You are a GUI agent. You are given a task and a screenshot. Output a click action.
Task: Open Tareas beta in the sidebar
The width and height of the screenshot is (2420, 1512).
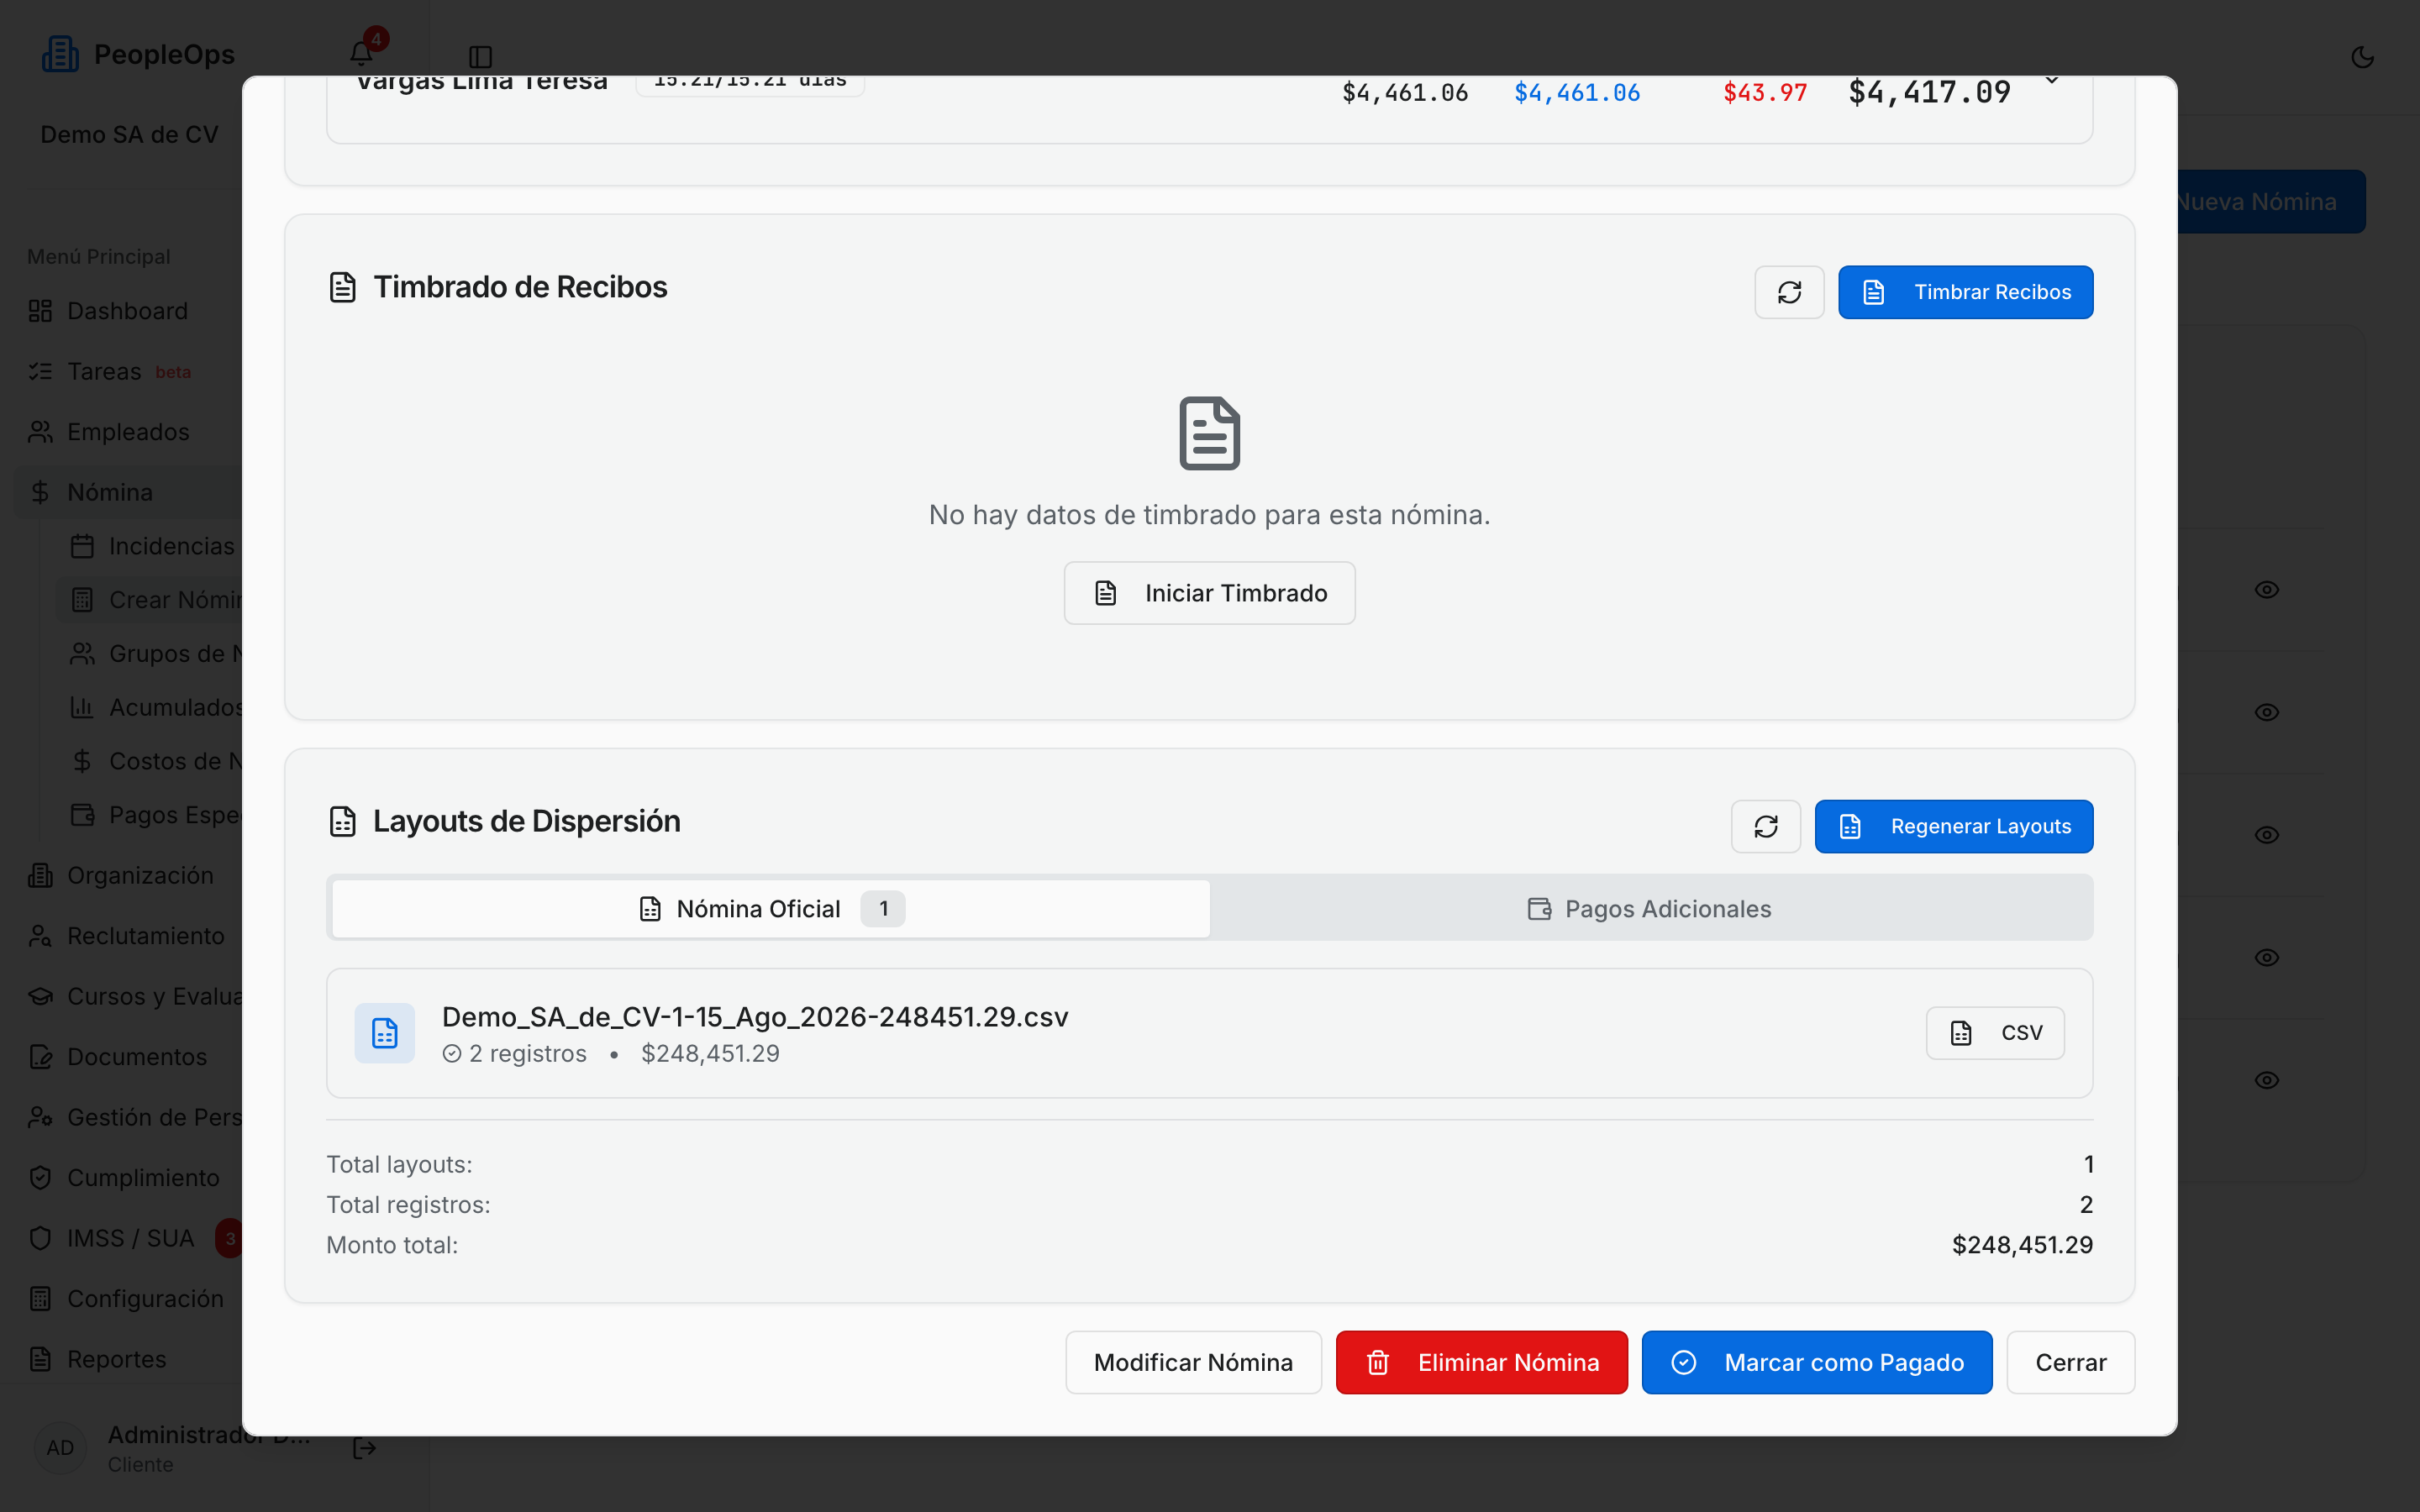coord(128,371)
